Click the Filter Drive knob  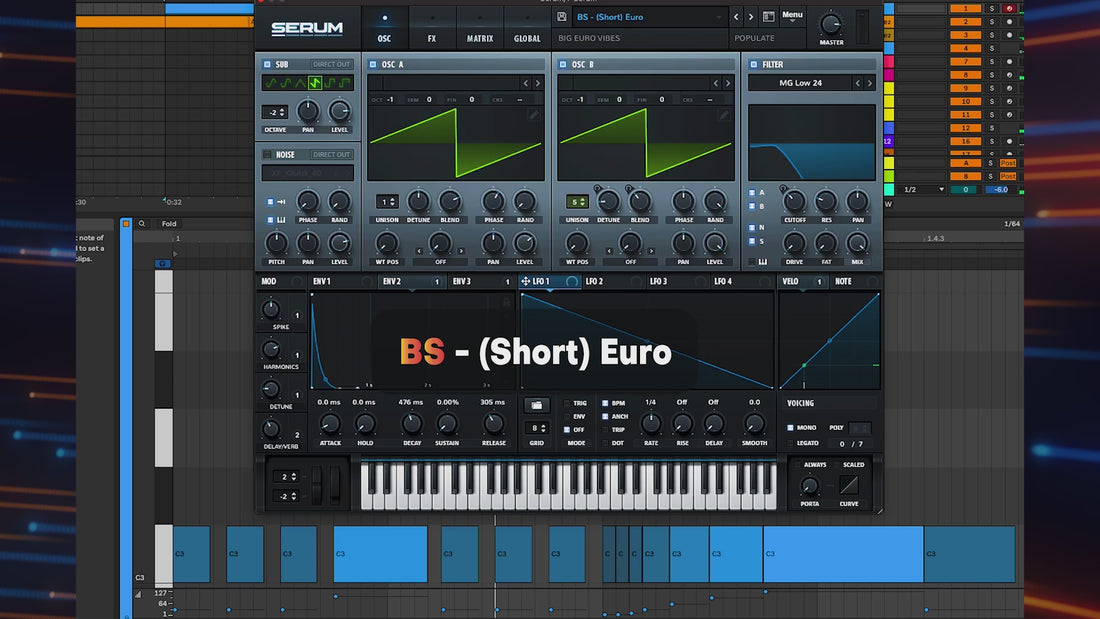(x=794, y=244)
